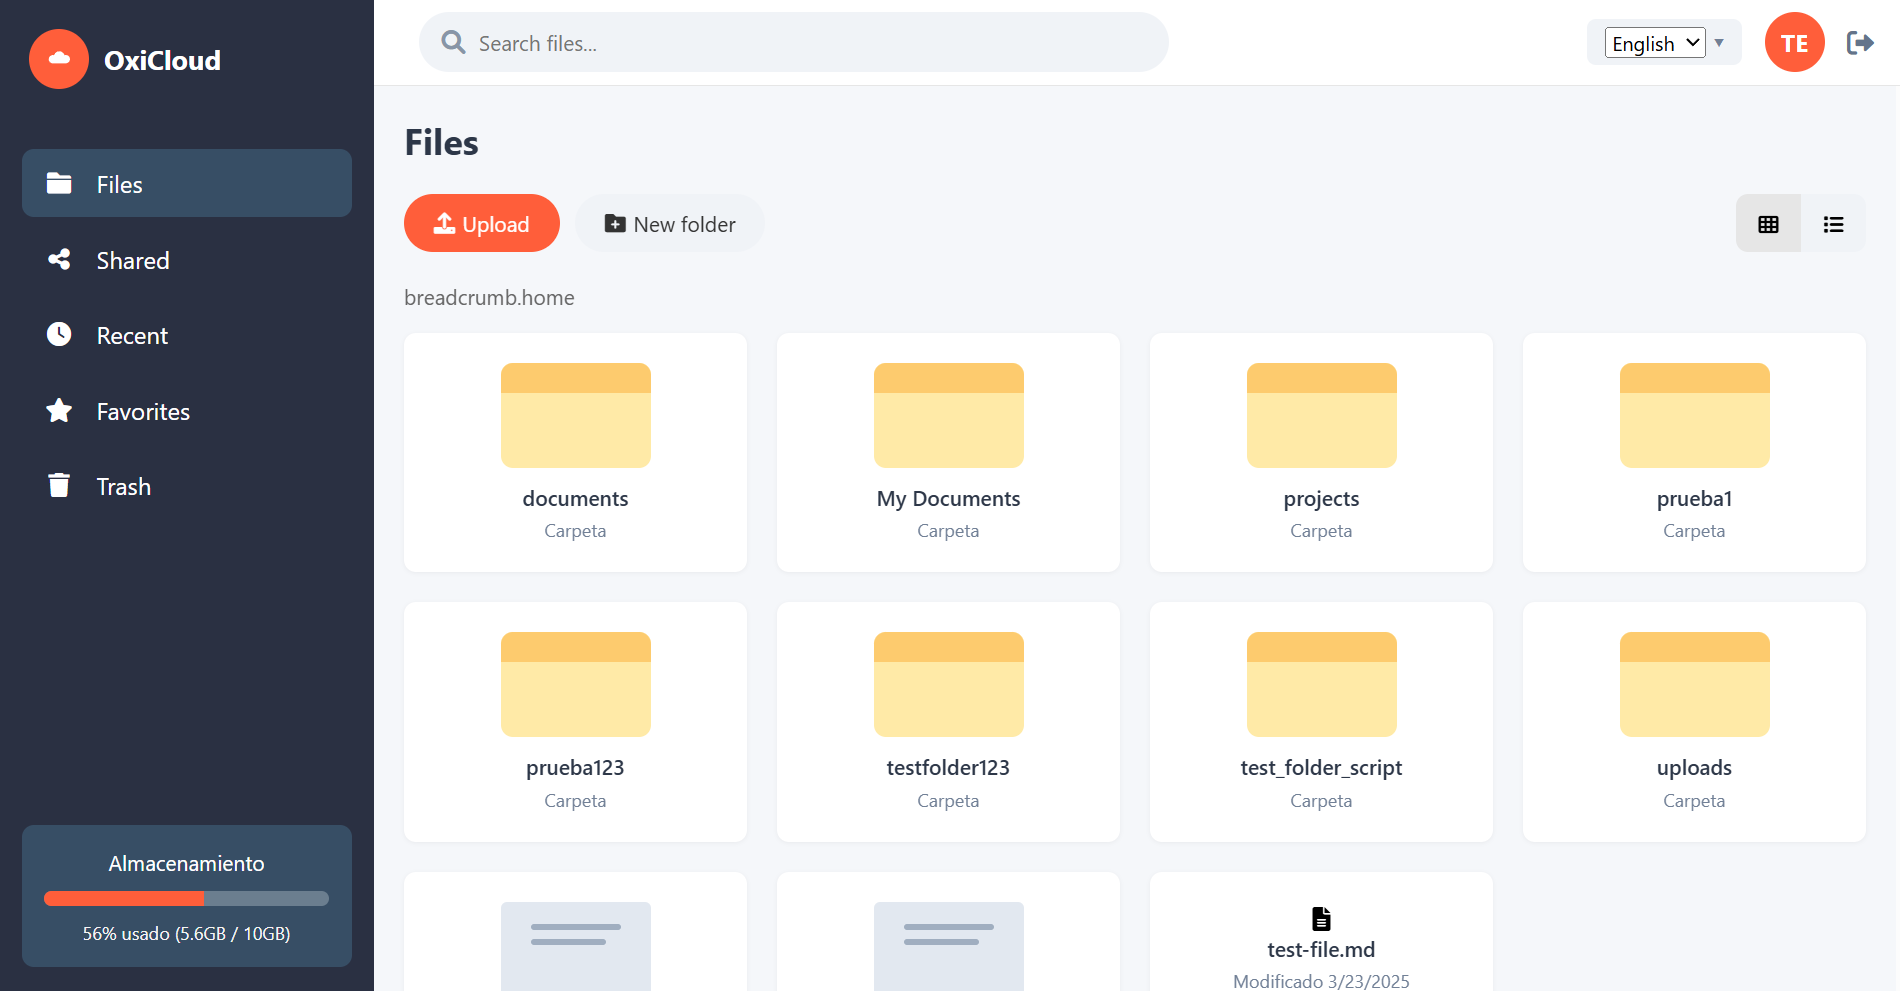The image size is (1900, 991).
Task: Click the OxiCloud cloud logo icon
Action: tap(59, 59)
